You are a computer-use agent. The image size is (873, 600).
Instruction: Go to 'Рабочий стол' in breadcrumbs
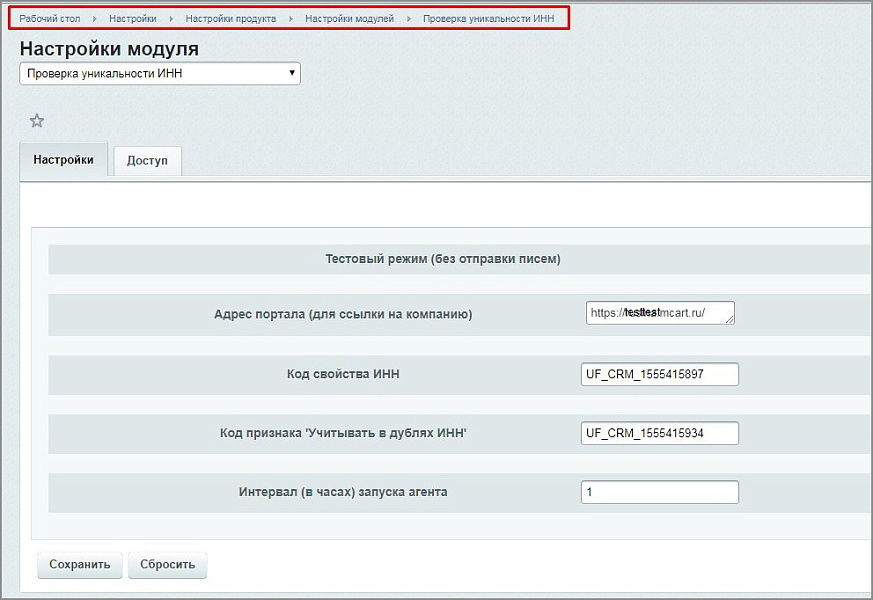pos(50,19)
